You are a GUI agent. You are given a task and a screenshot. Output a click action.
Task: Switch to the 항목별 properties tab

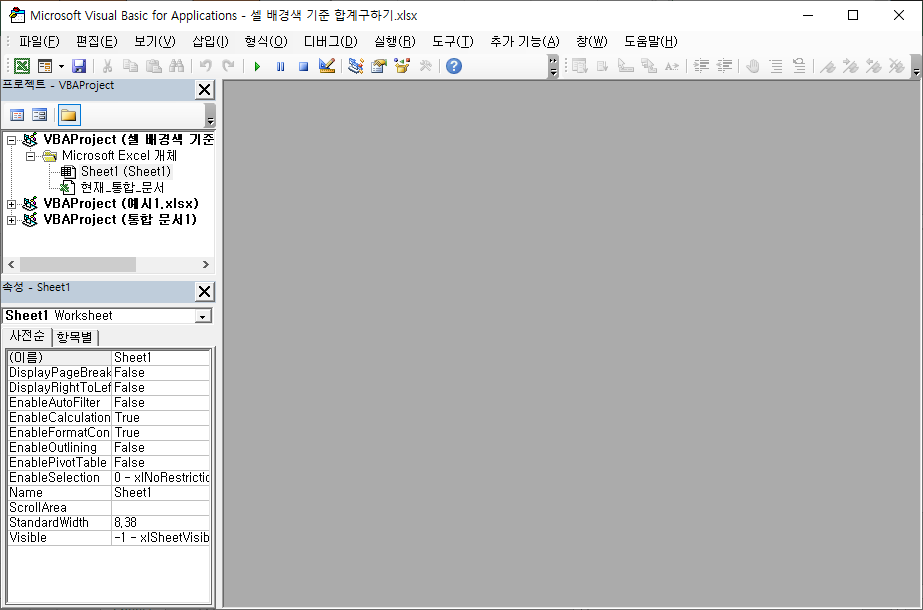point(75,337)
